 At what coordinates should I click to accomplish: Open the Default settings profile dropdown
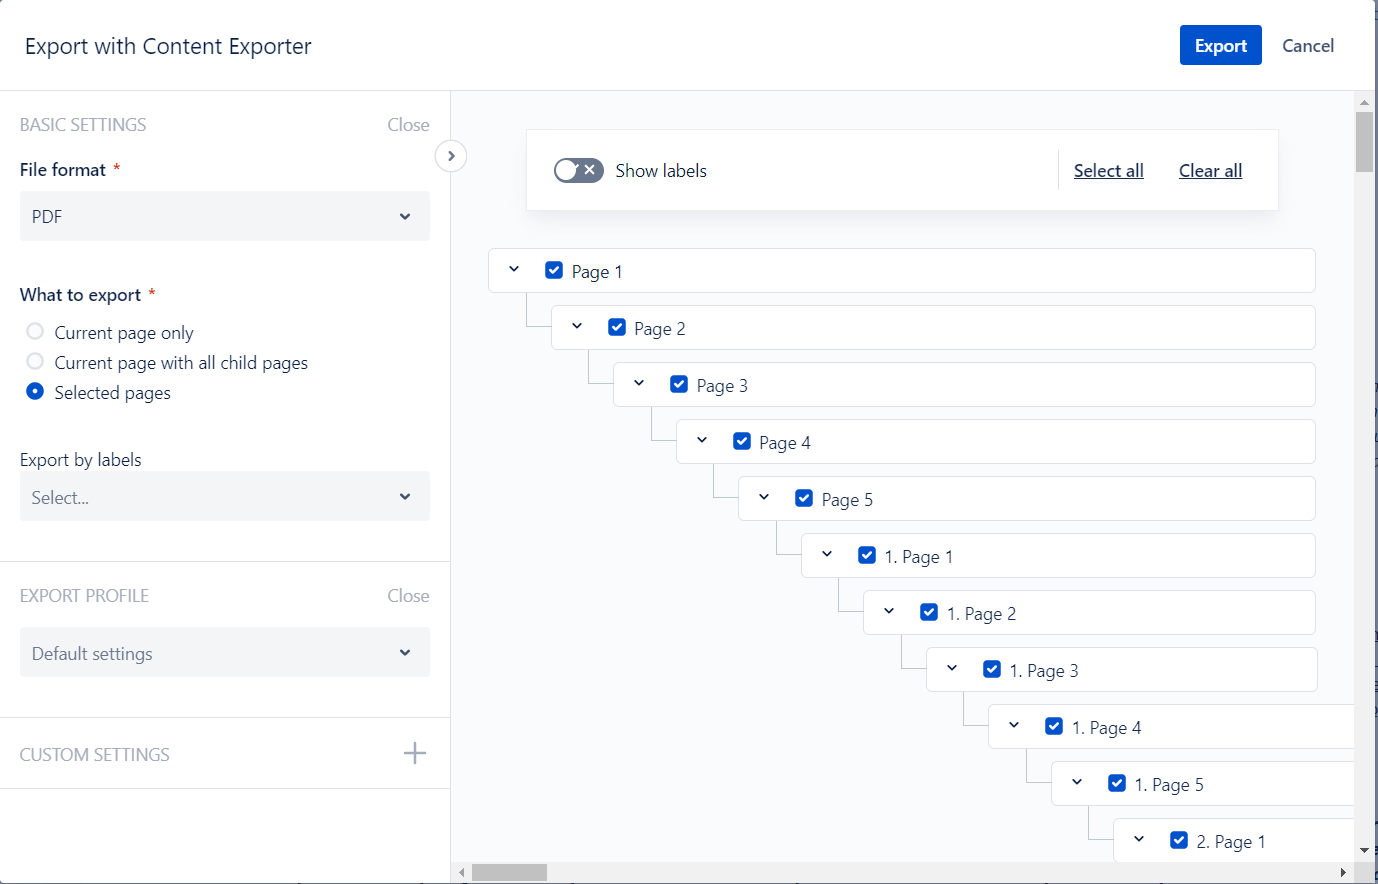coord(225,653)
